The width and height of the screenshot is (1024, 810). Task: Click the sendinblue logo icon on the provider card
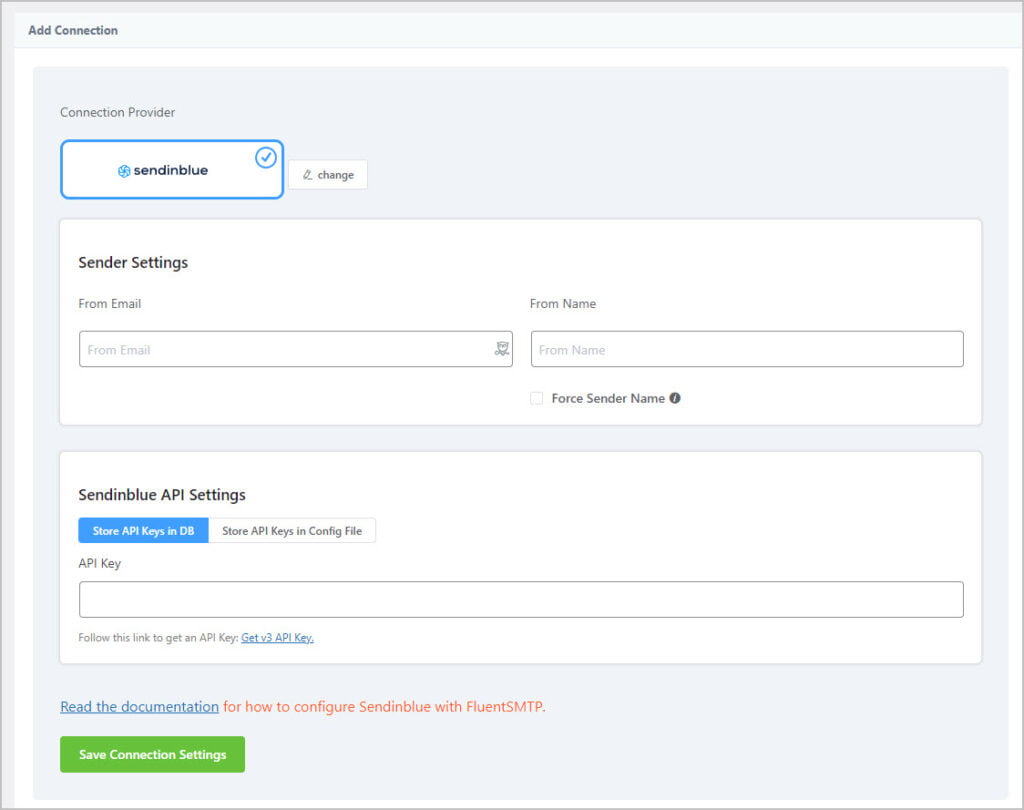coord(124,169)
